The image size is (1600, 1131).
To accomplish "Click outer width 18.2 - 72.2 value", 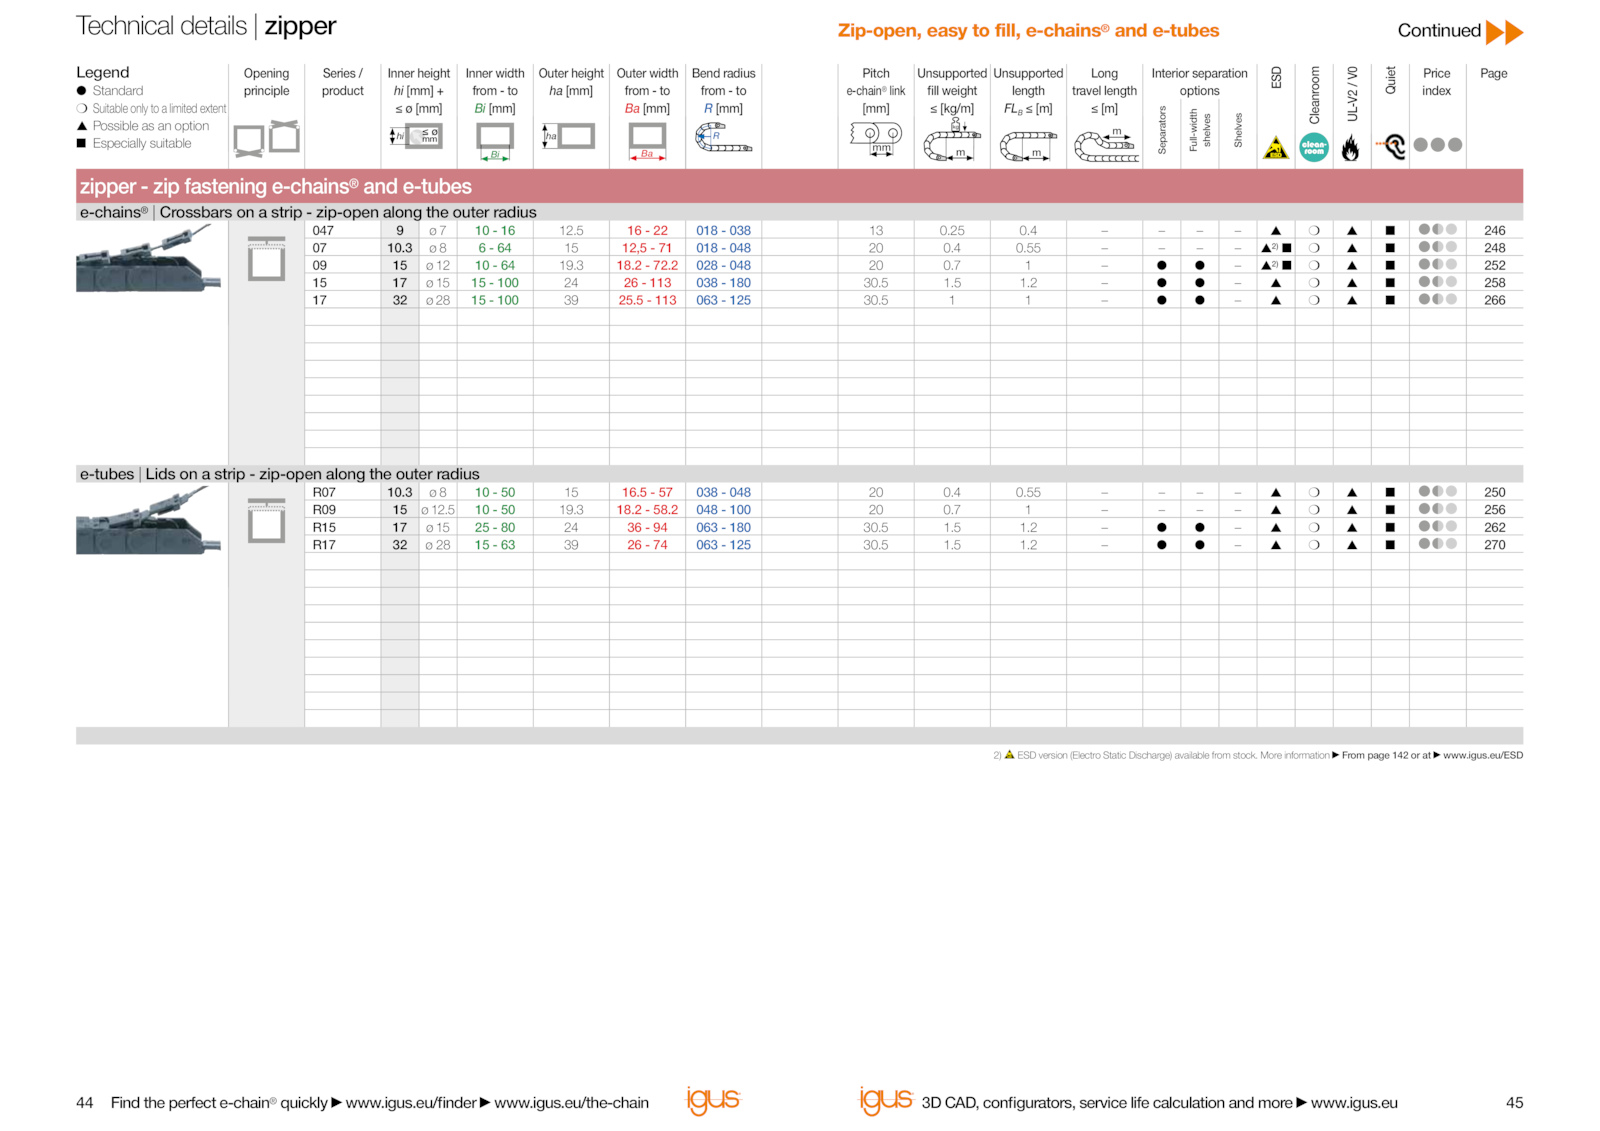I will click(x=647, y=265).
